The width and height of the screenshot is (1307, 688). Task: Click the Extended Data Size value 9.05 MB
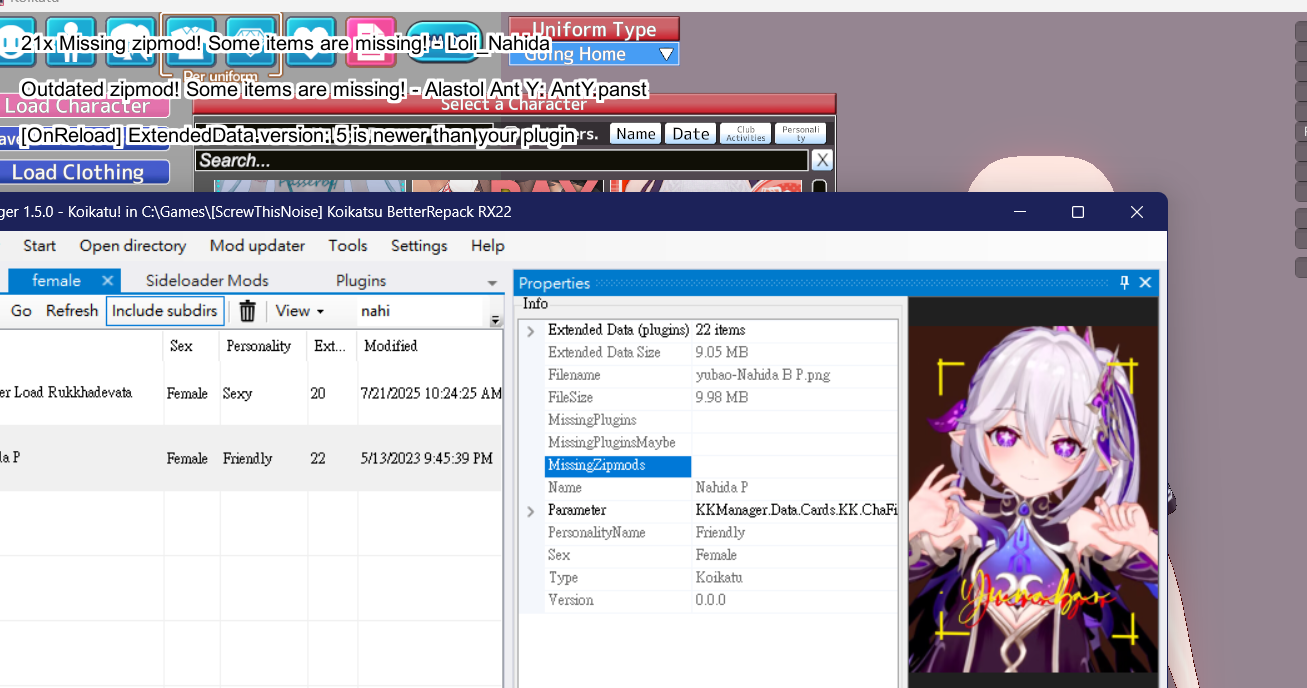721,352
